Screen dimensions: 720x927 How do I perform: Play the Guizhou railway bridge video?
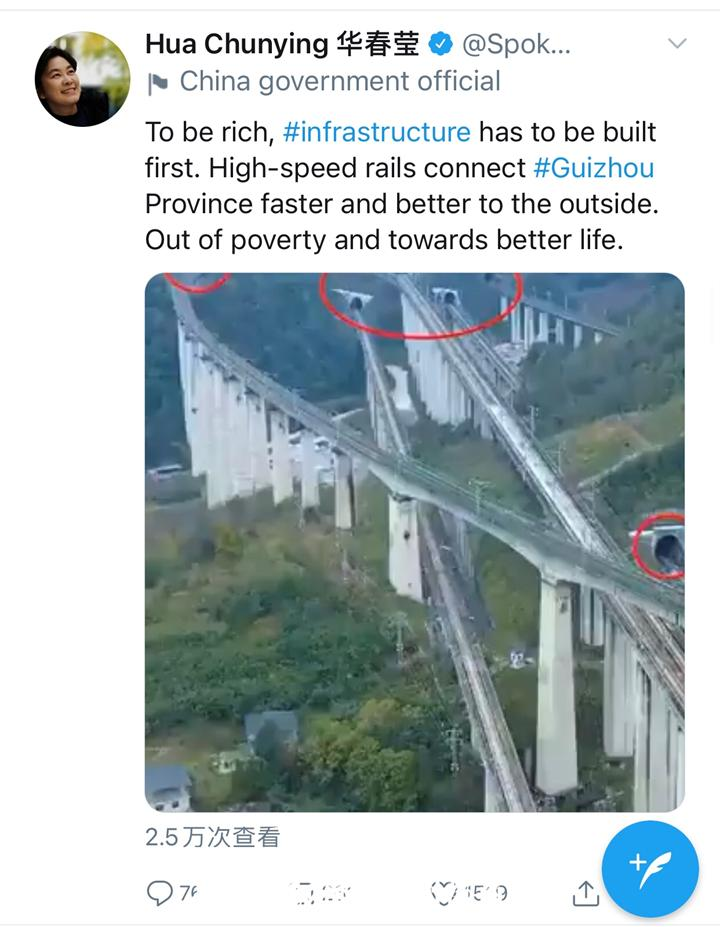pos(415,542)
